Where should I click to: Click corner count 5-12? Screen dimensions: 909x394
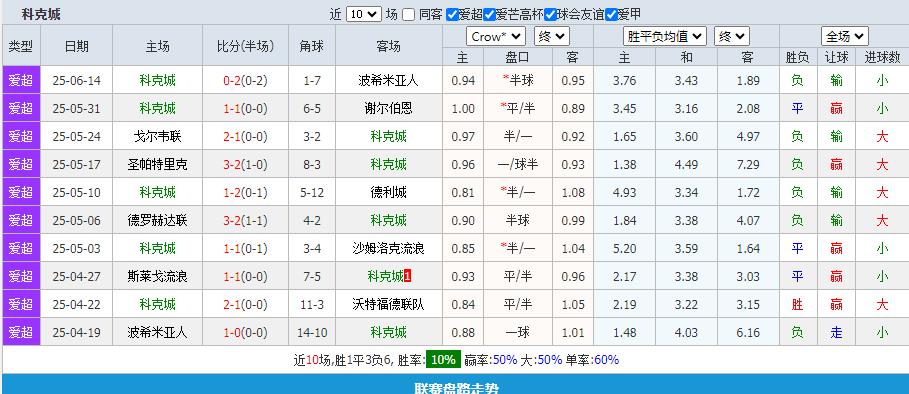312,193
